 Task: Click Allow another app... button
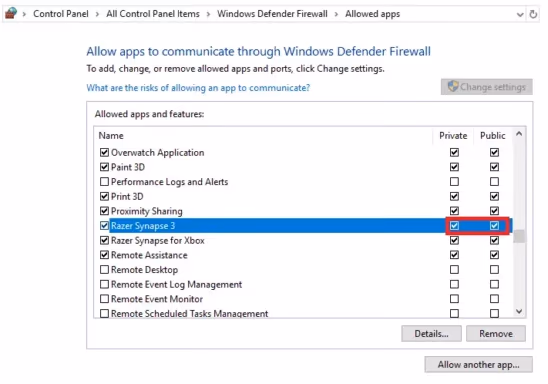(x=479, y=365)
